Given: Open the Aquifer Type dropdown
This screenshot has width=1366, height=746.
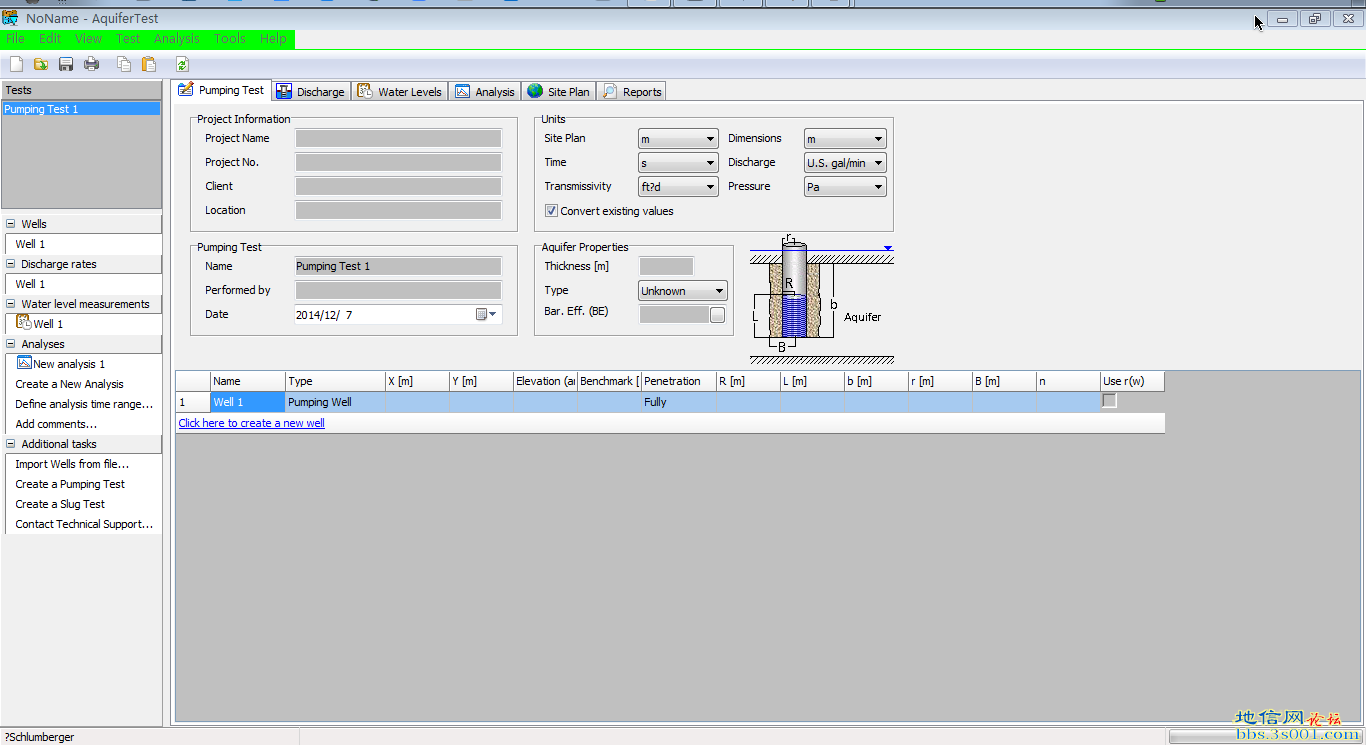Looking at the screenshot, I should pyautogui.click(x=683, y=291).
